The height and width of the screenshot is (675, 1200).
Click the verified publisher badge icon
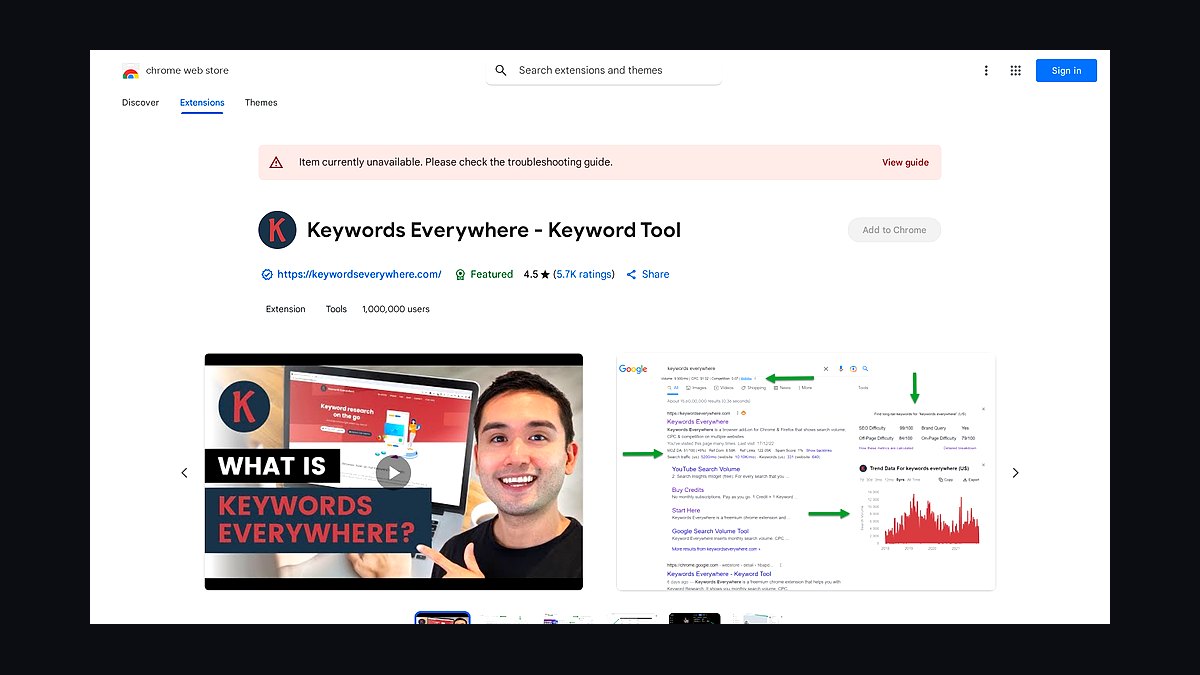(x=267, y=274)
